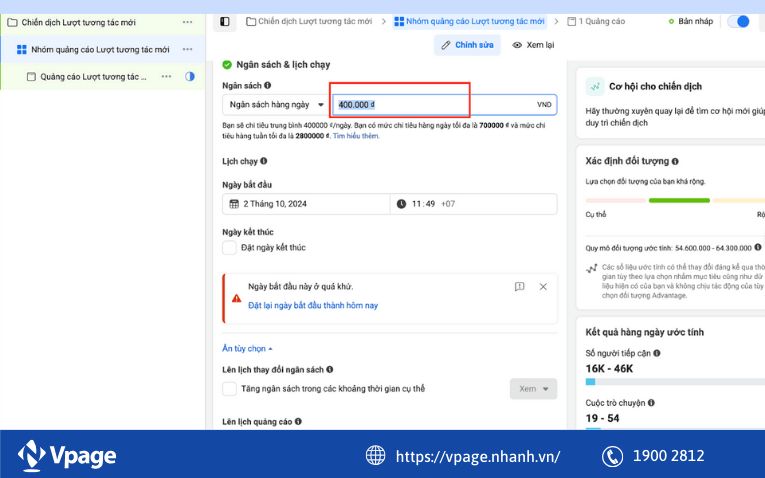The height and width of the screenshot is (478, 765).
Task: Click info icon beside Quy mô đối tượng ước tính
Action: pyautogui.click(x=758, y=247)
